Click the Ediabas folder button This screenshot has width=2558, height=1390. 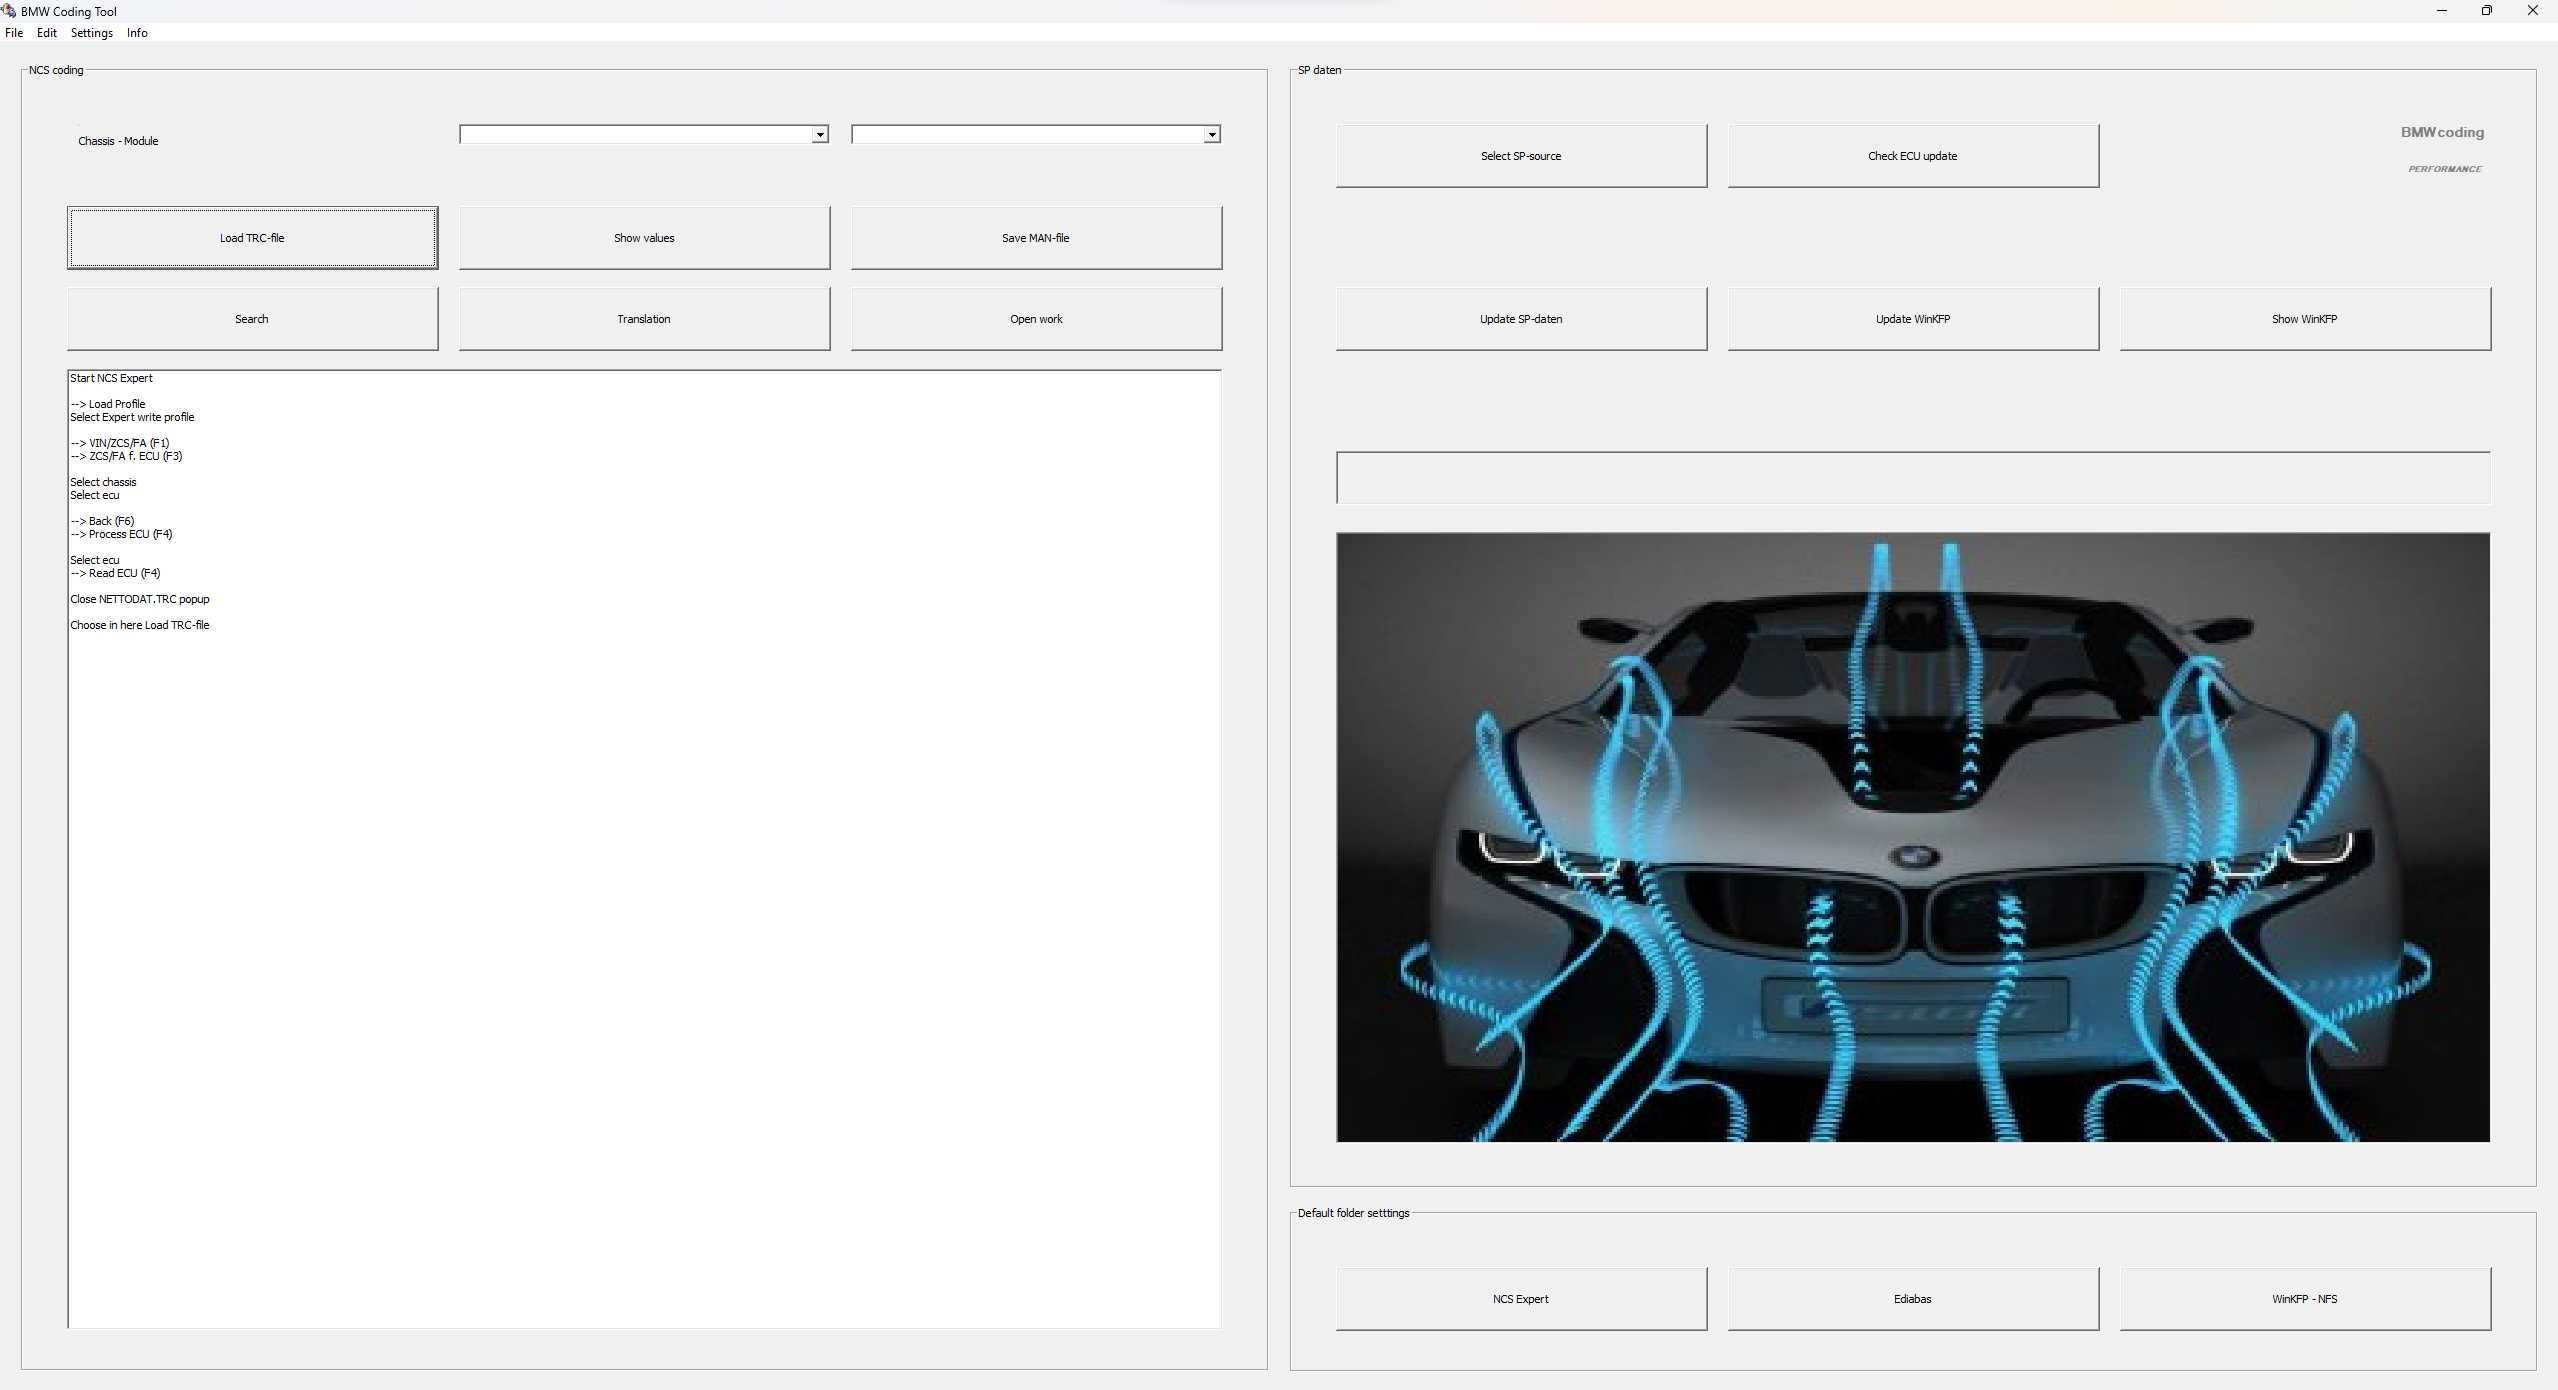pyautogui.click(x=1913, y=1299)
